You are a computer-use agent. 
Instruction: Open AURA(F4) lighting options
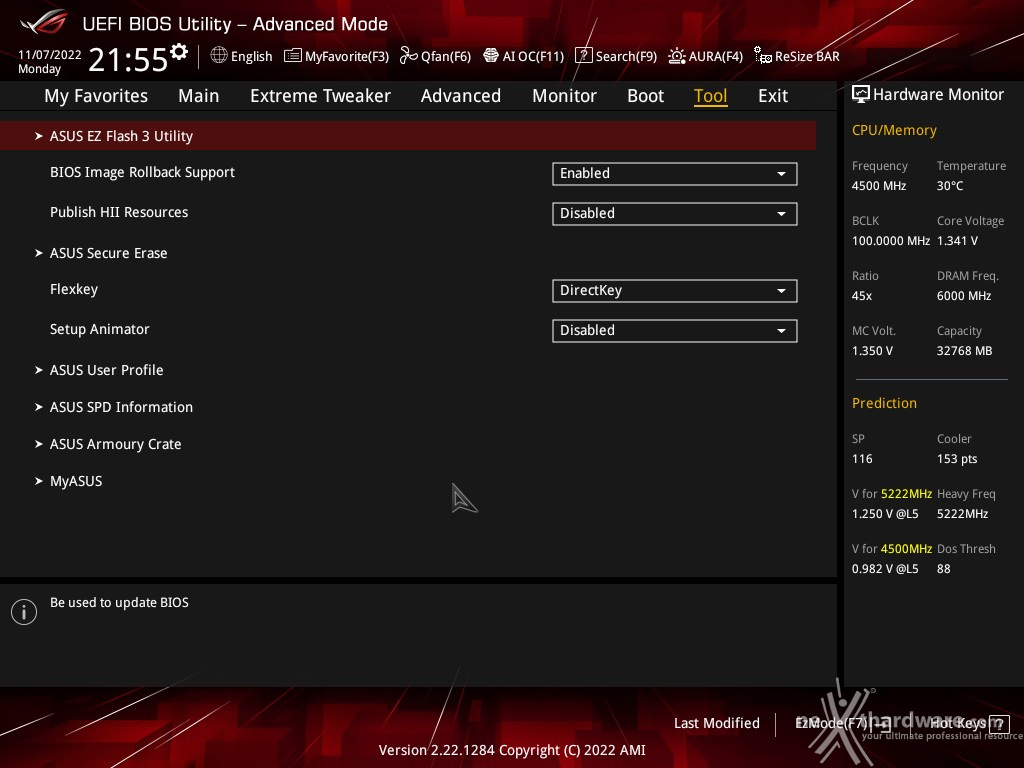tap(705, 56)
